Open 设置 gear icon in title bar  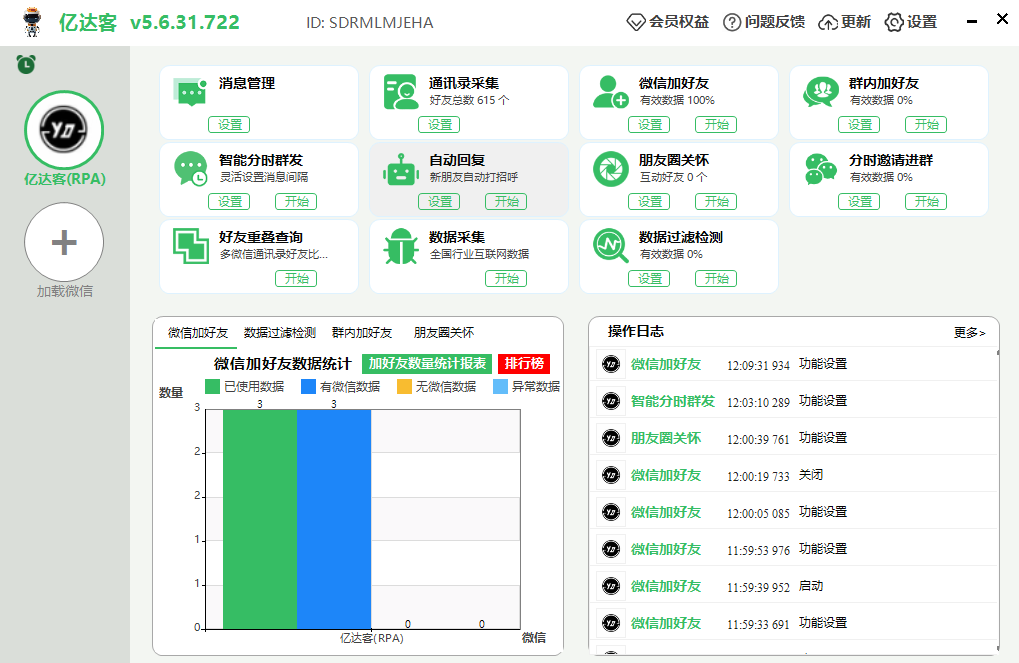coord(894,22)
